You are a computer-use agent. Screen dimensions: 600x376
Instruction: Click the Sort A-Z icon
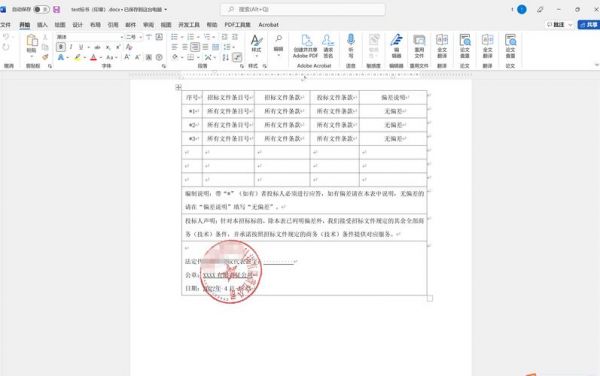point(226,57)
